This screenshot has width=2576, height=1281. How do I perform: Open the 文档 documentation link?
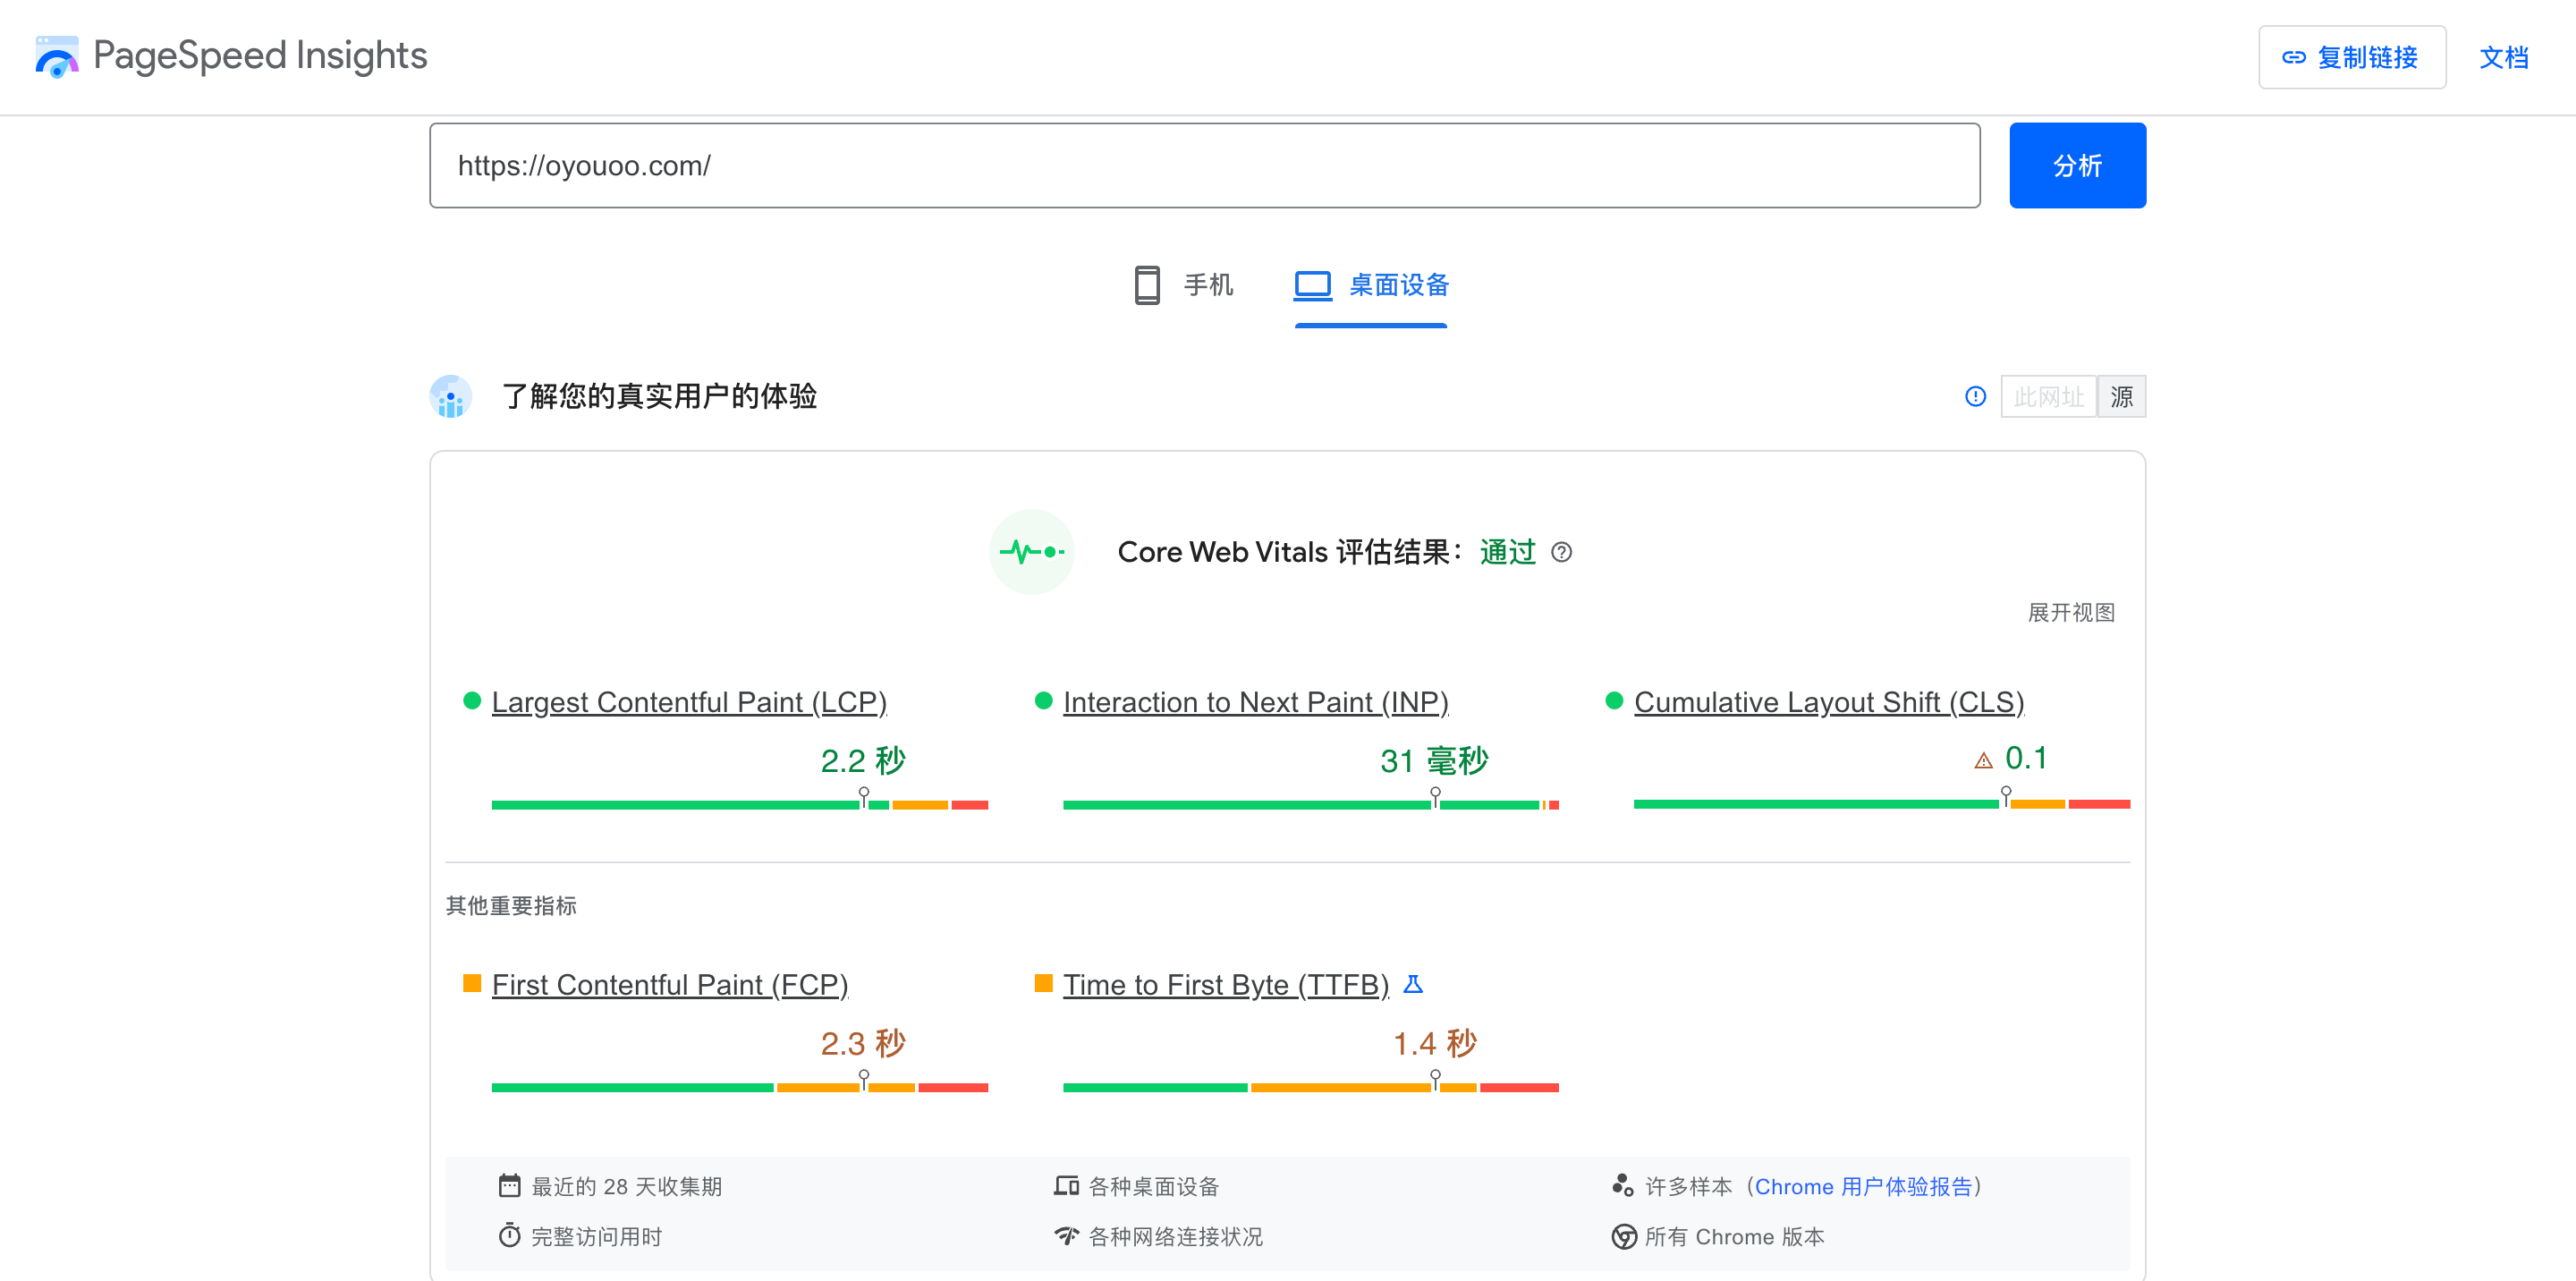tap(2503, 58)
